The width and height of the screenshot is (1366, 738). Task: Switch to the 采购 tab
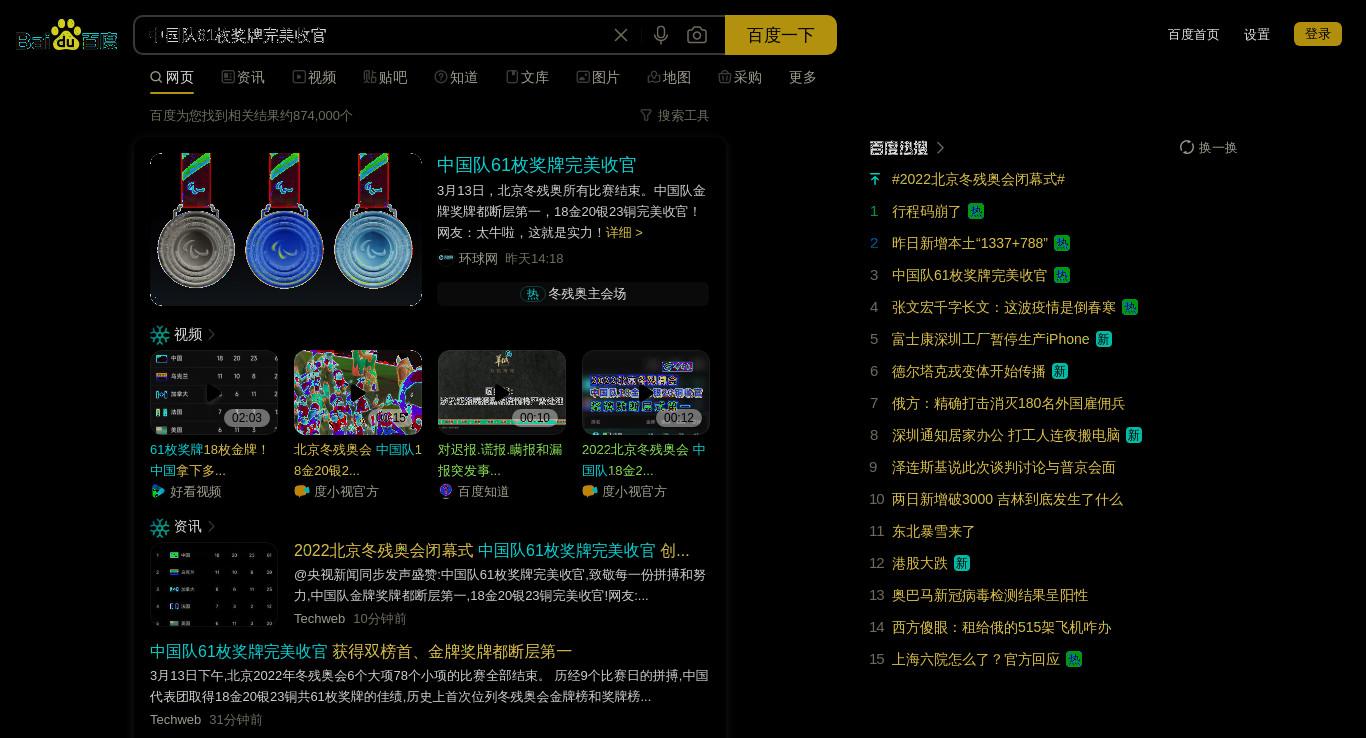740,77
